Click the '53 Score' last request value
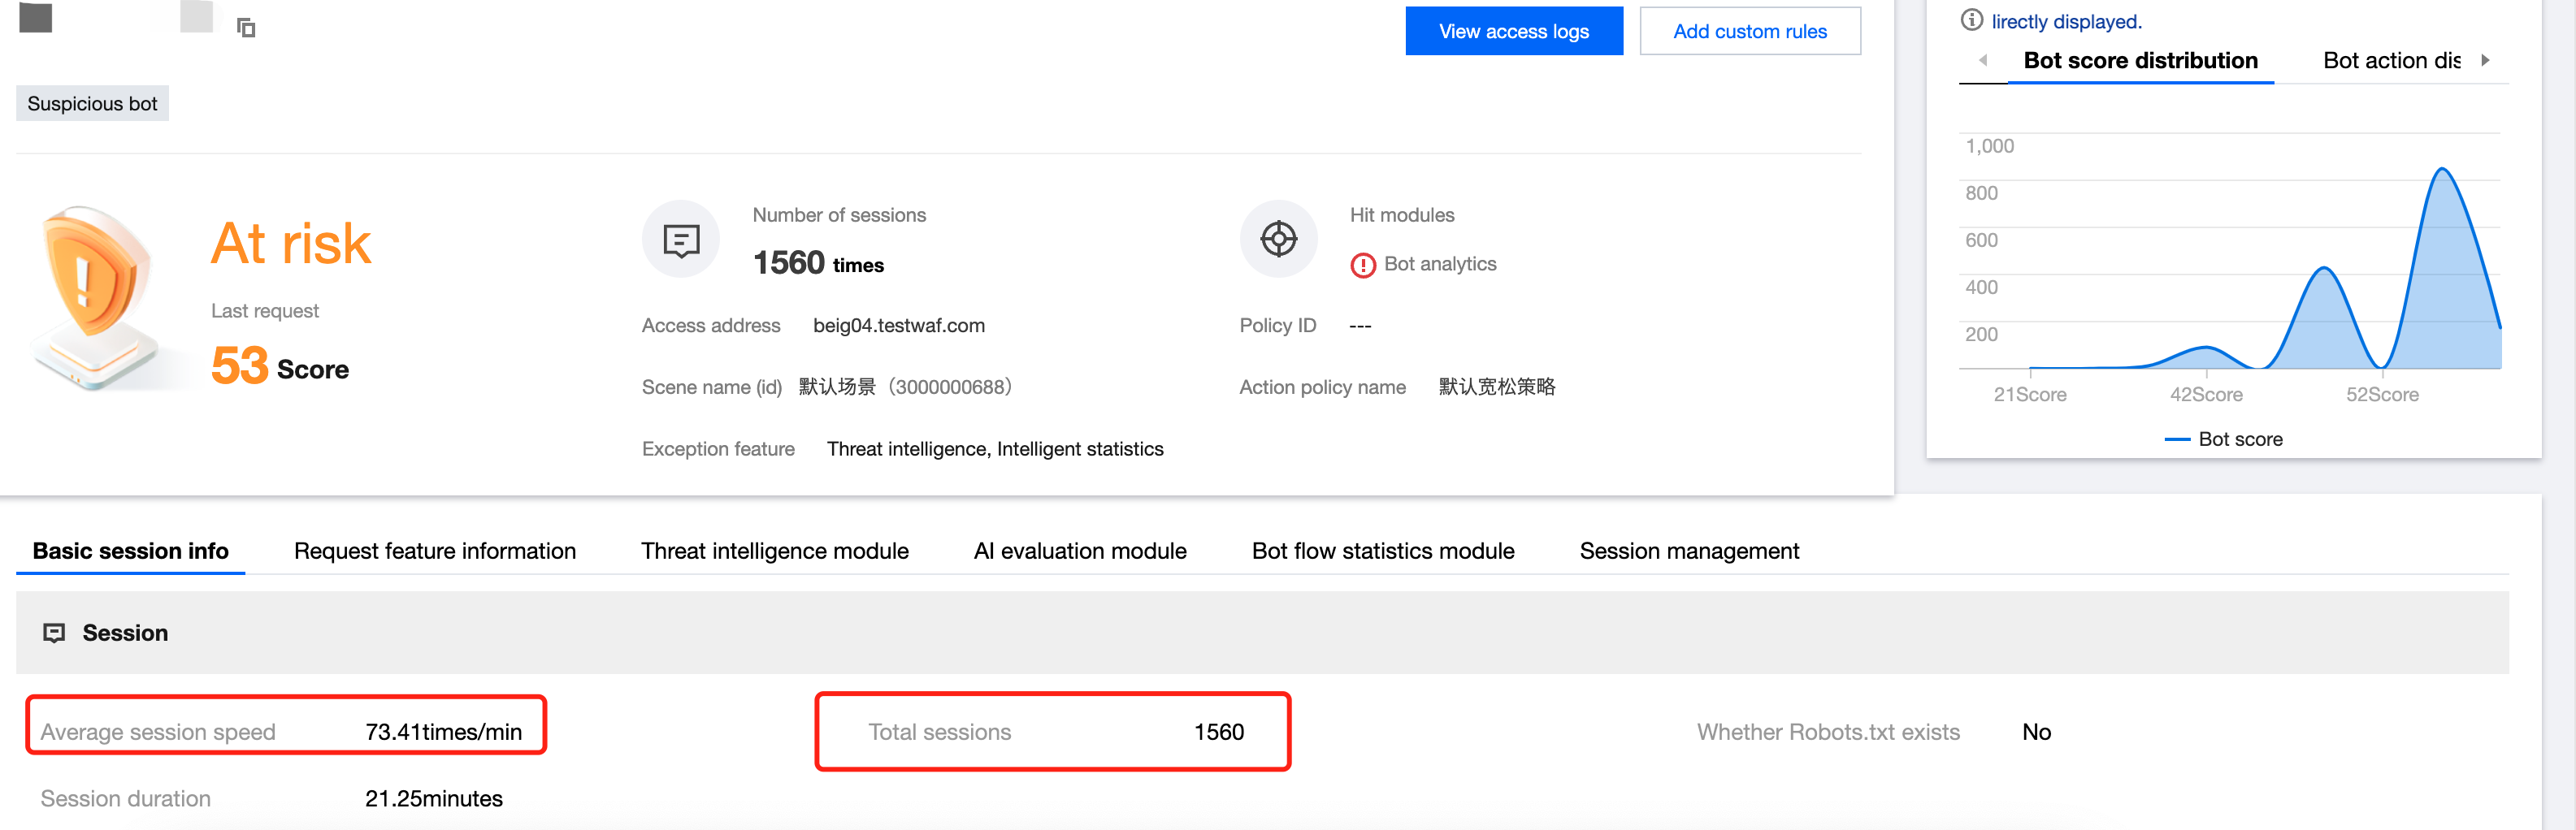The height and width of the screenshot is (830, 2576). tap(280, 366)
